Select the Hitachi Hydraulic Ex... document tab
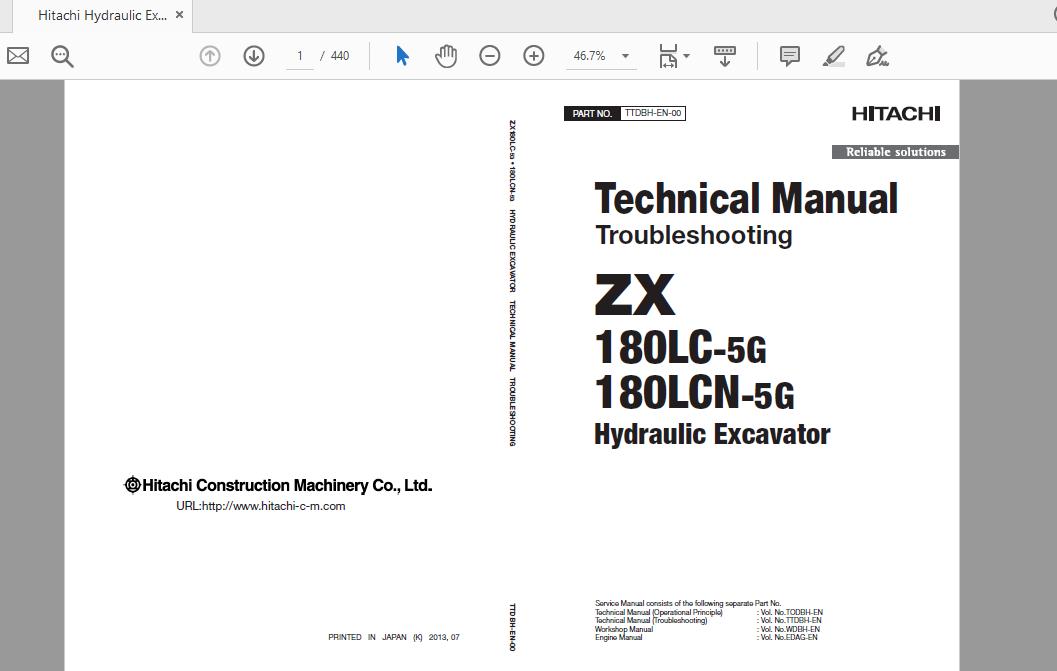This screenshot has height=671, width=1057. tap(102, 16)
